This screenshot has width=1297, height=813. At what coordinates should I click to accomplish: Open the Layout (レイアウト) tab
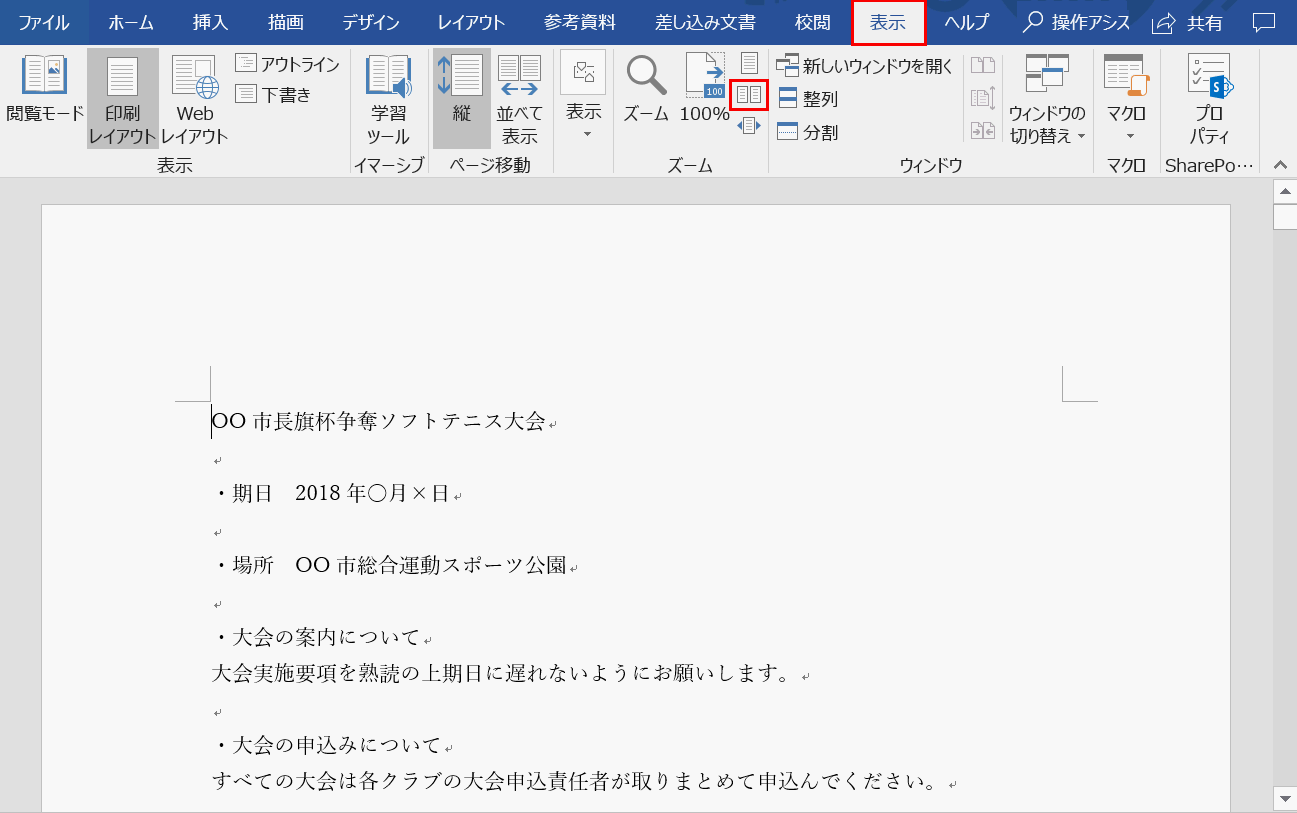click(472, 22)
